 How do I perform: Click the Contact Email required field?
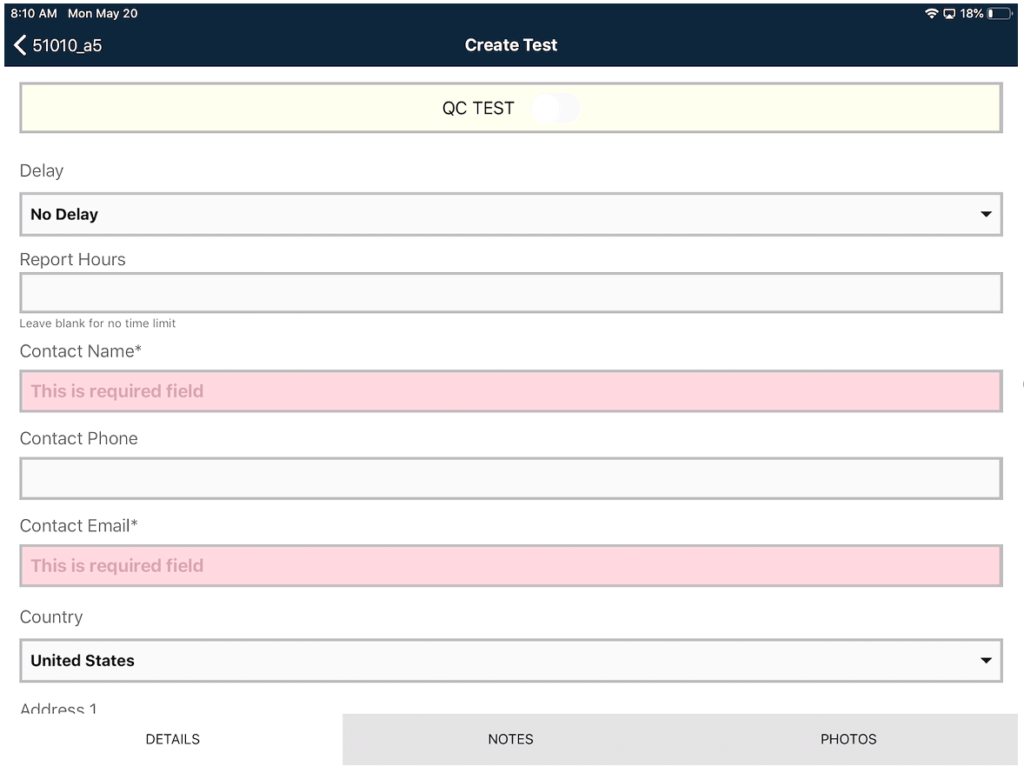coord(511,565)
